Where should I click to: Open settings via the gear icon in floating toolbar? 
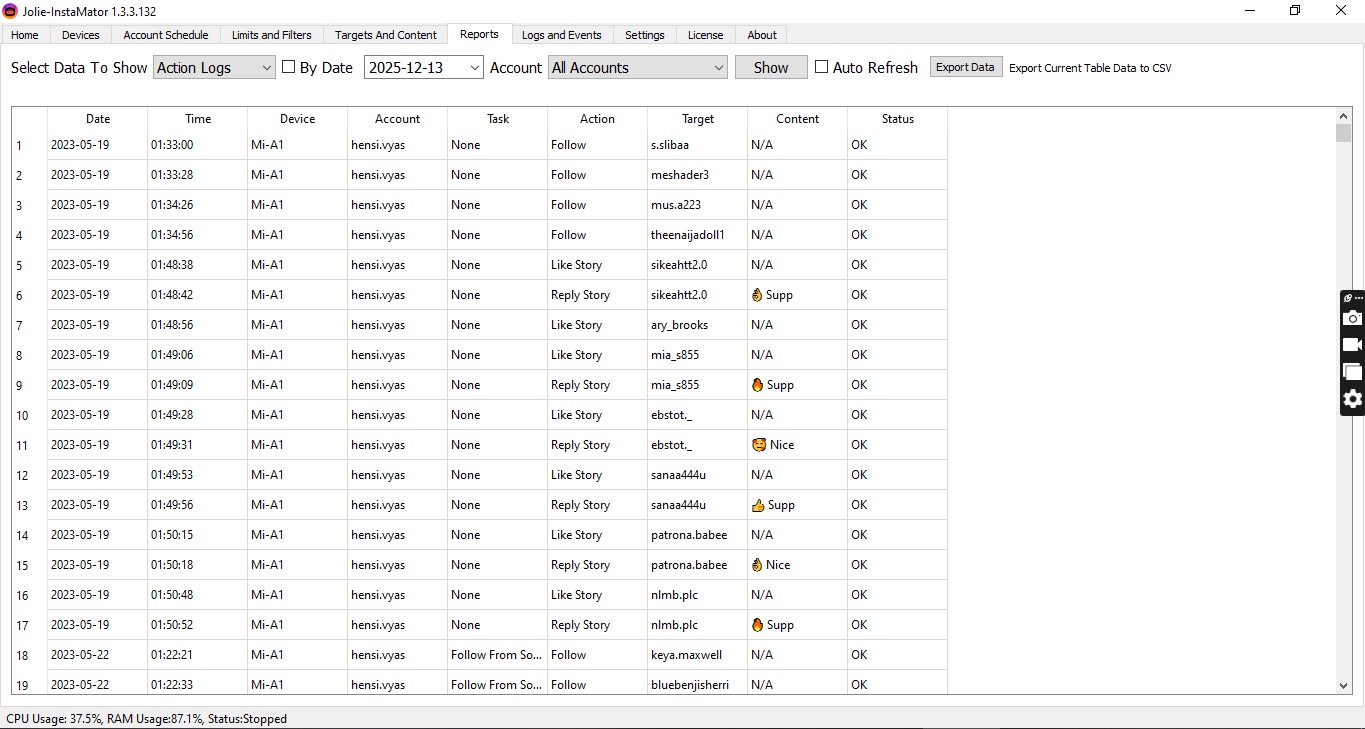[1352, 400]
